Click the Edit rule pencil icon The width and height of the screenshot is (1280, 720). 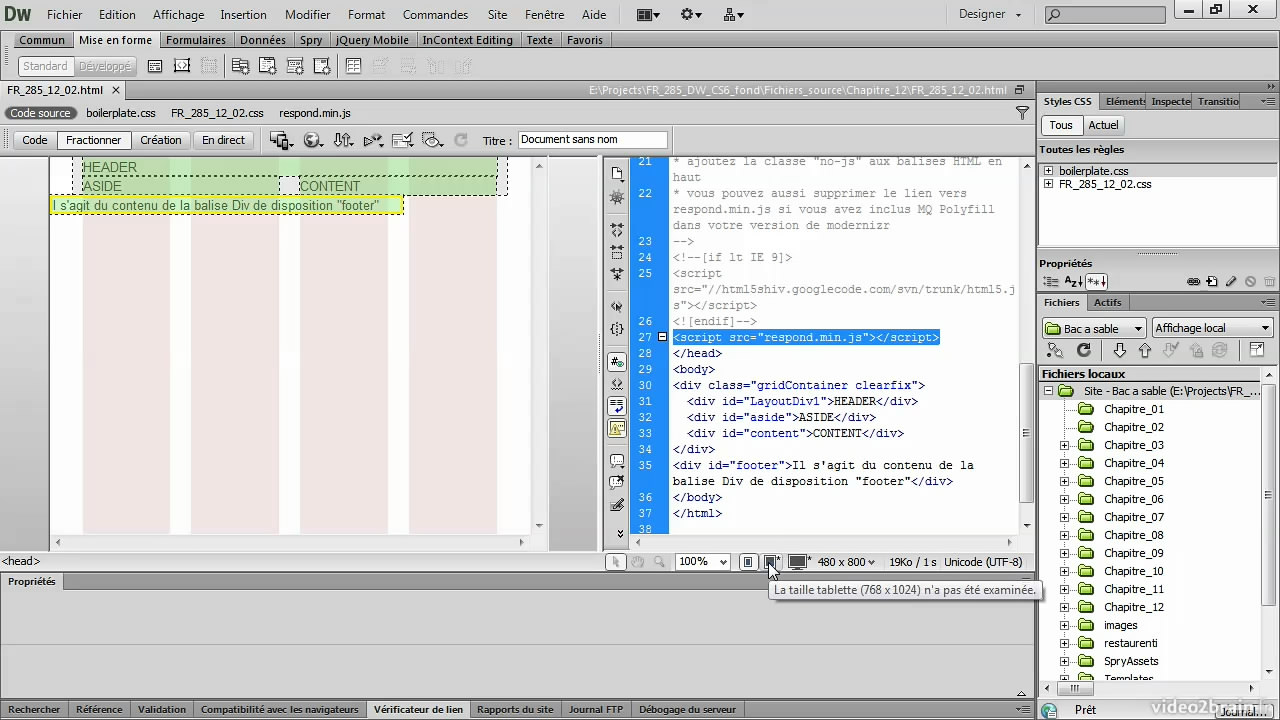(x=1231, y=282)
